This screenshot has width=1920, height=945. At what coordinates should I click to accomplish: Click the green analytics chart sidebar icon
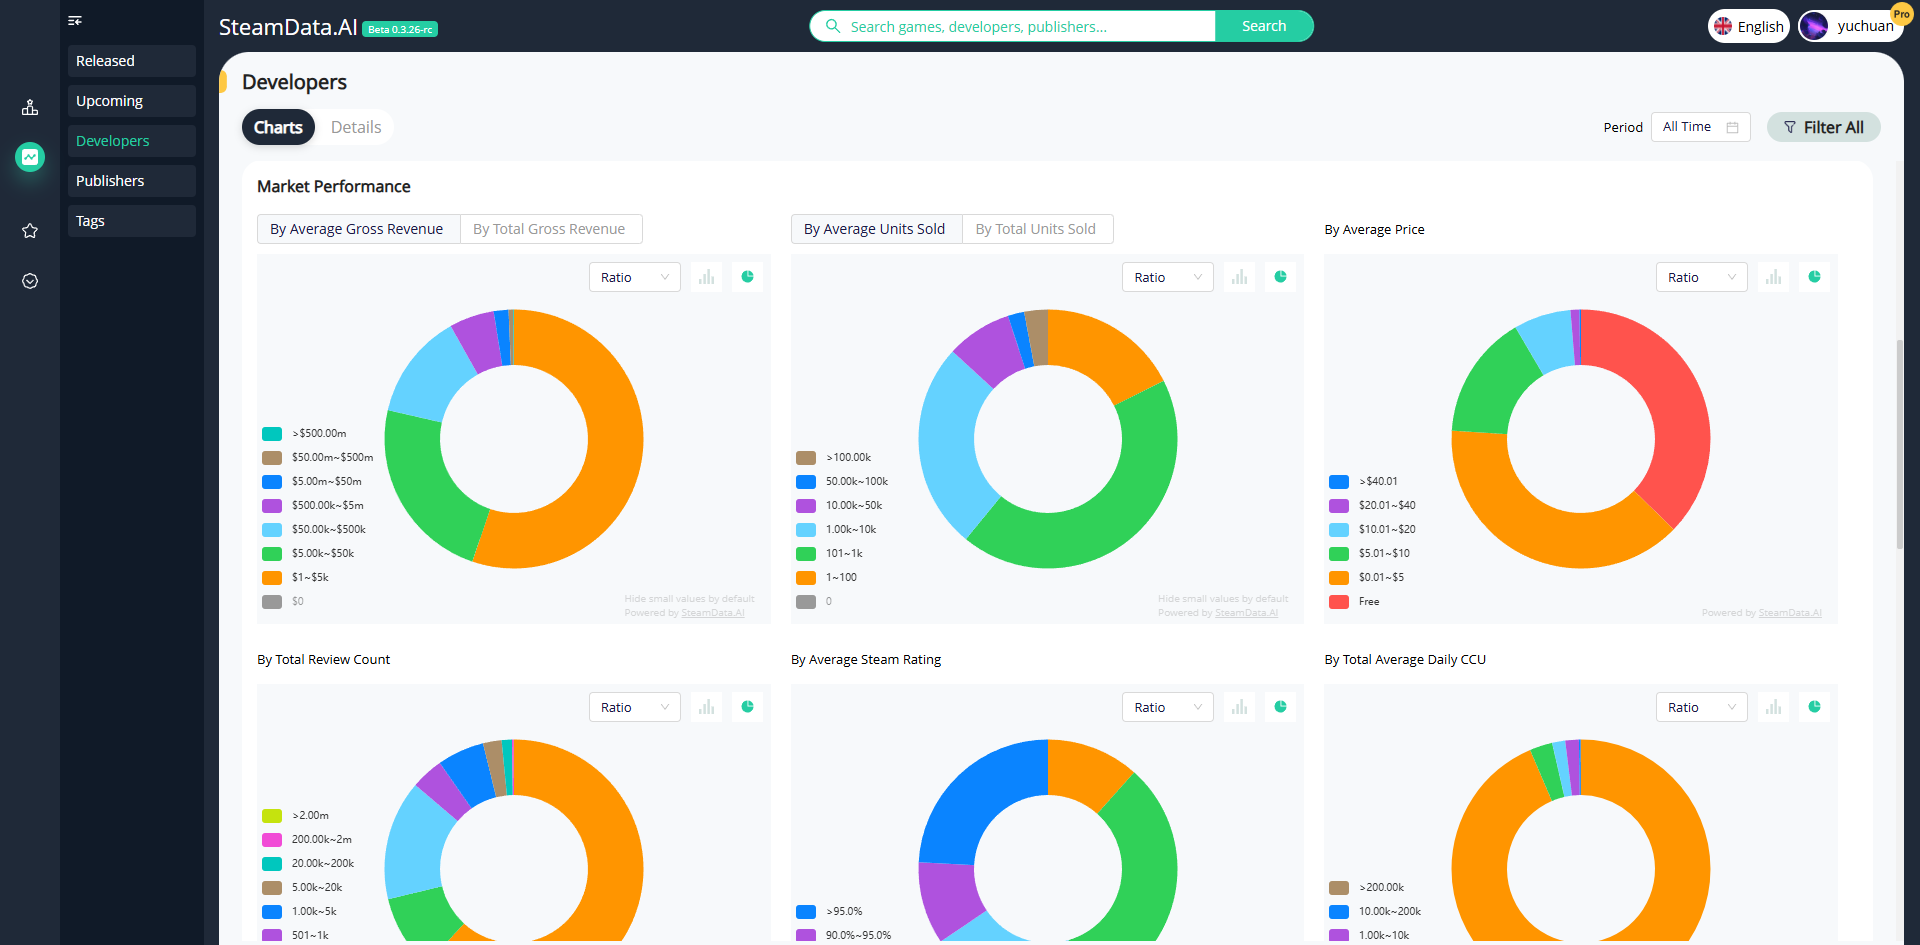tap(30, 156)
